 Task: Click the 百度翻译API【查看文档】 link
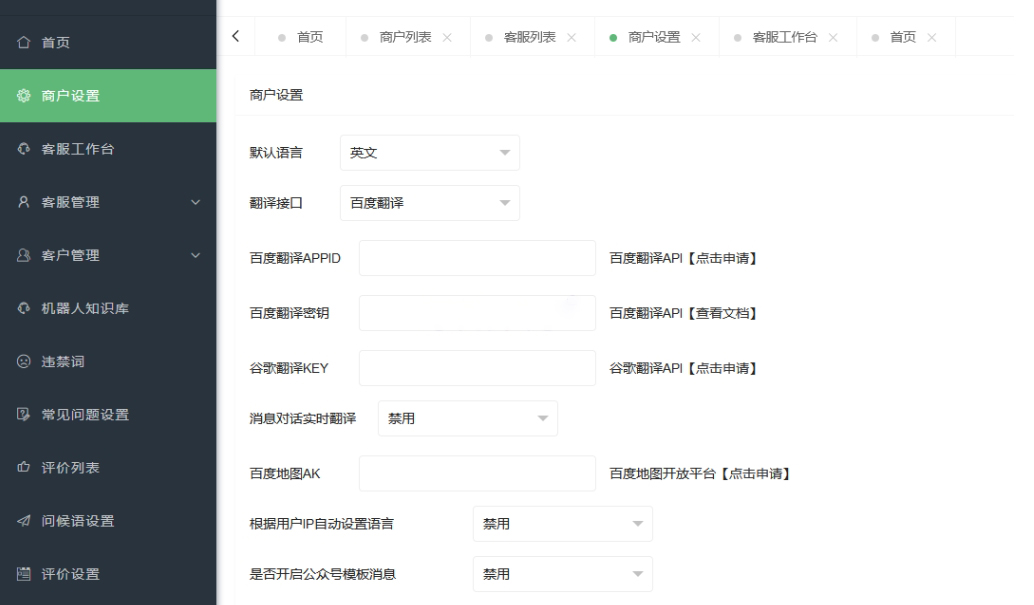coord(683,313)
